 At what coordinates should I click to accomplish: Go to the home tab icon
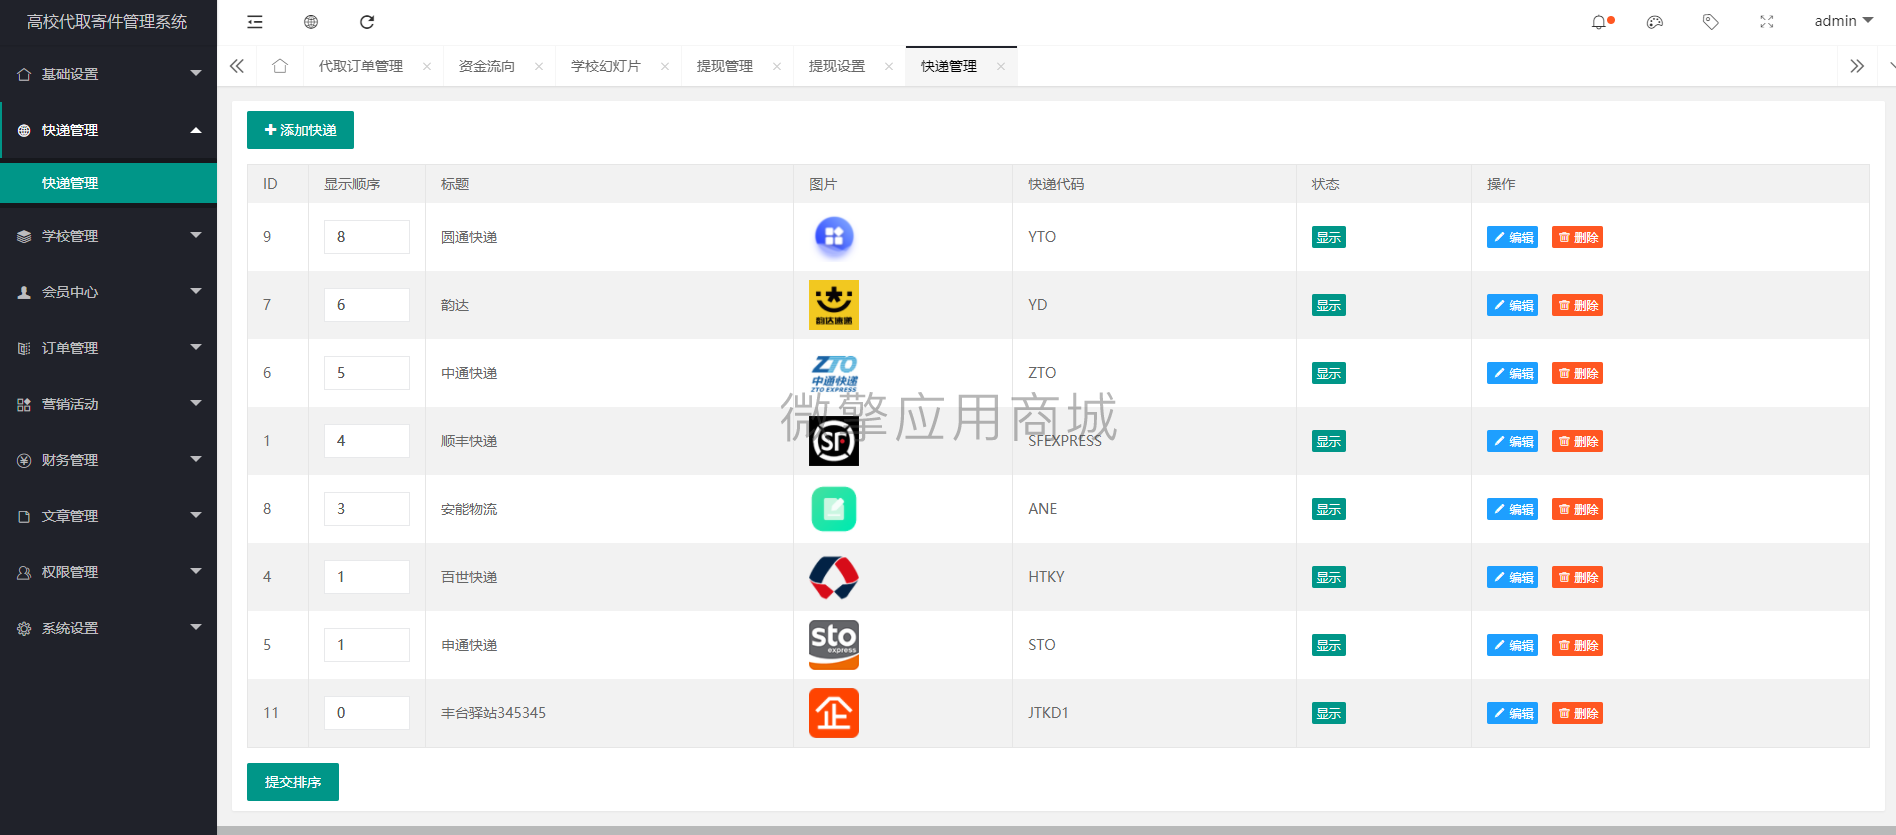[x=280, y=66]
